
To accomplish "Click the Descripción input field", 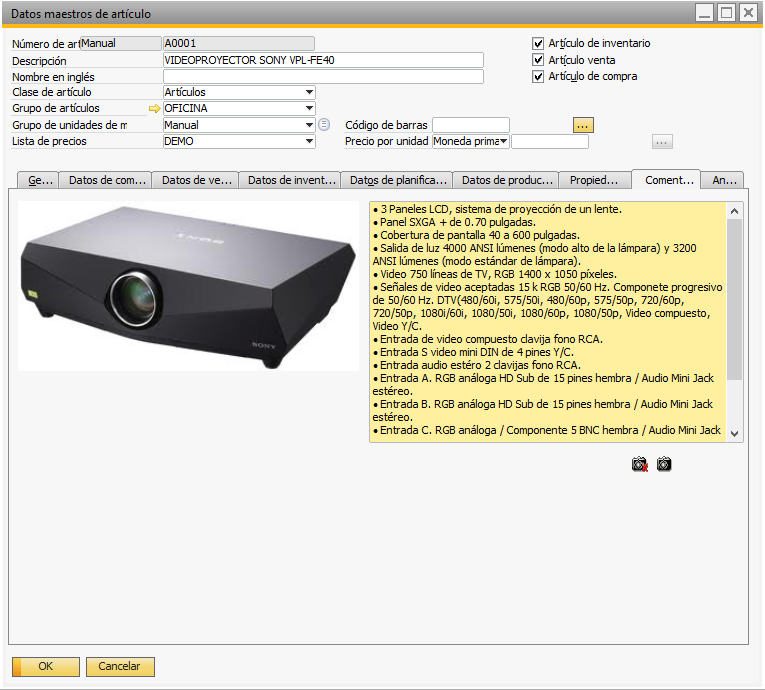I will click(x=323, y=60).
